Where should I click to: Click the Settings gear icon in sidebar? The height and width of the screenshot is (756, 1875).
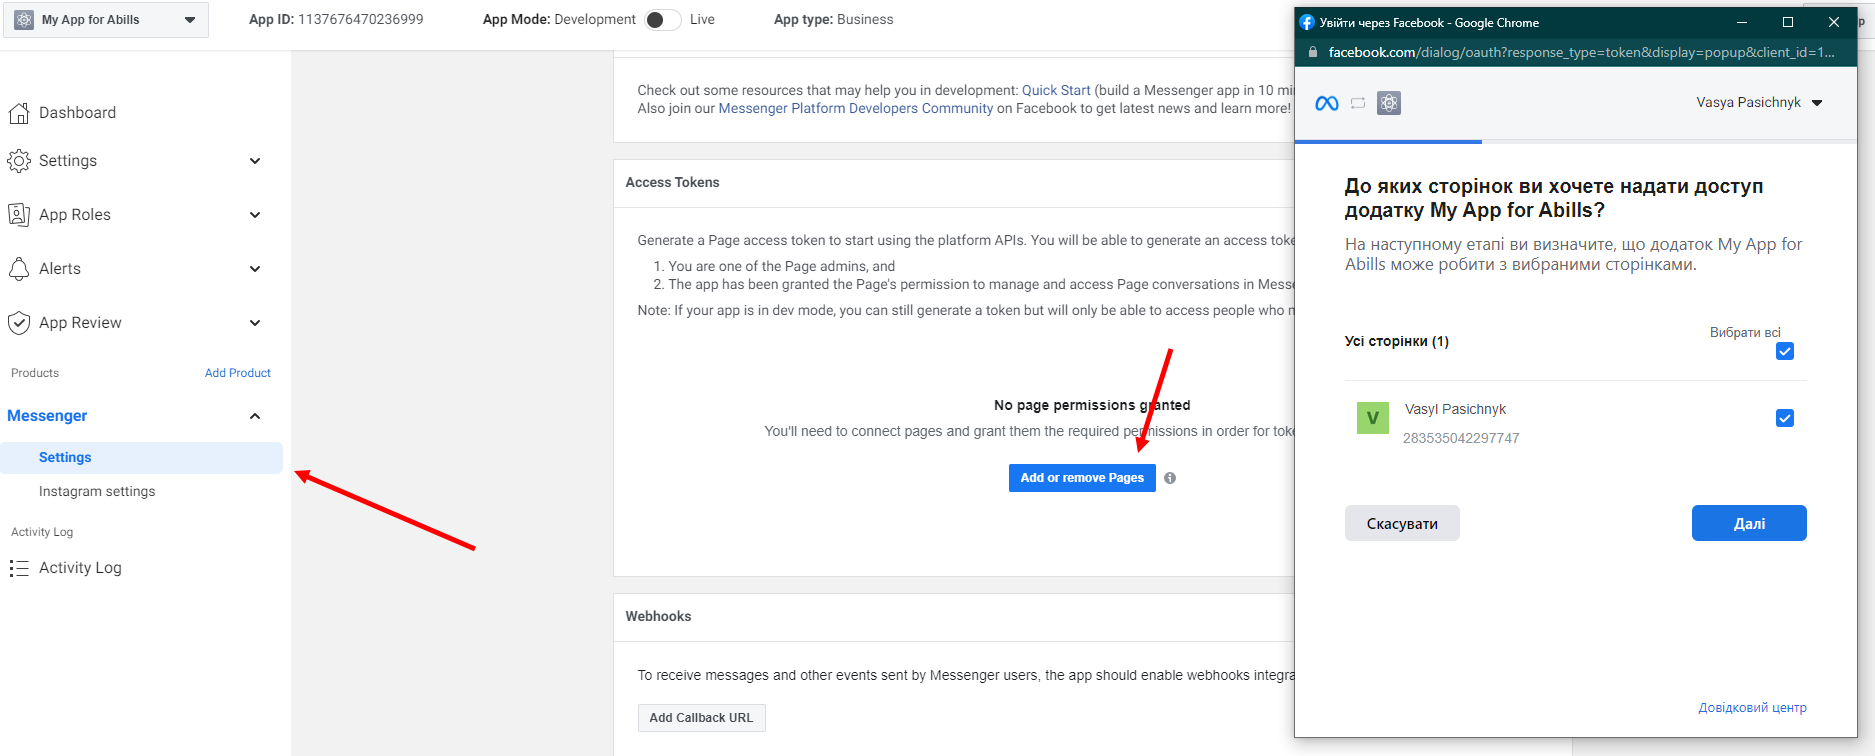click(x=19, y=161)
